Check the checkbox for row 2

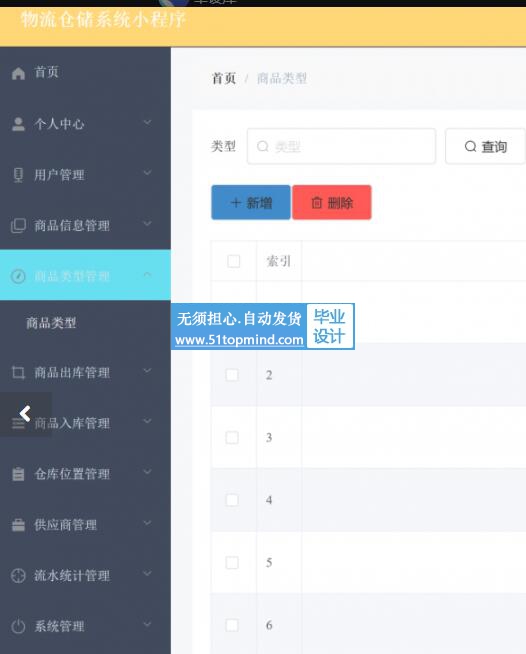point(232,375)
